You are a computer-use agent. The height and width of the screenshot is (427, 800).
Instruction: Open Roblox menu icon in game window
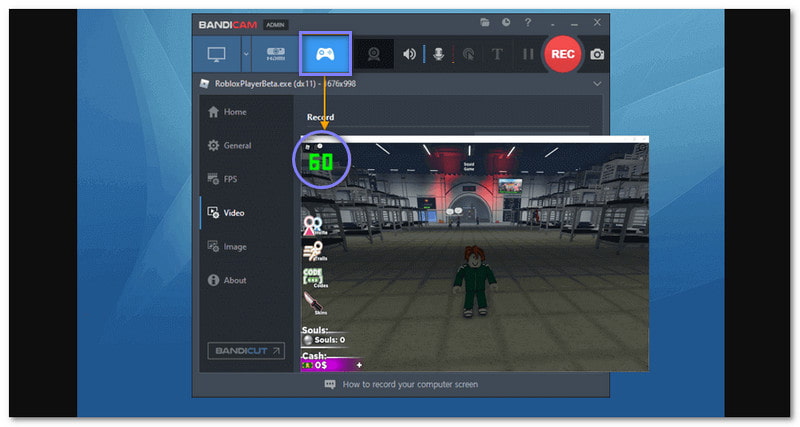(x=307, y=147)
